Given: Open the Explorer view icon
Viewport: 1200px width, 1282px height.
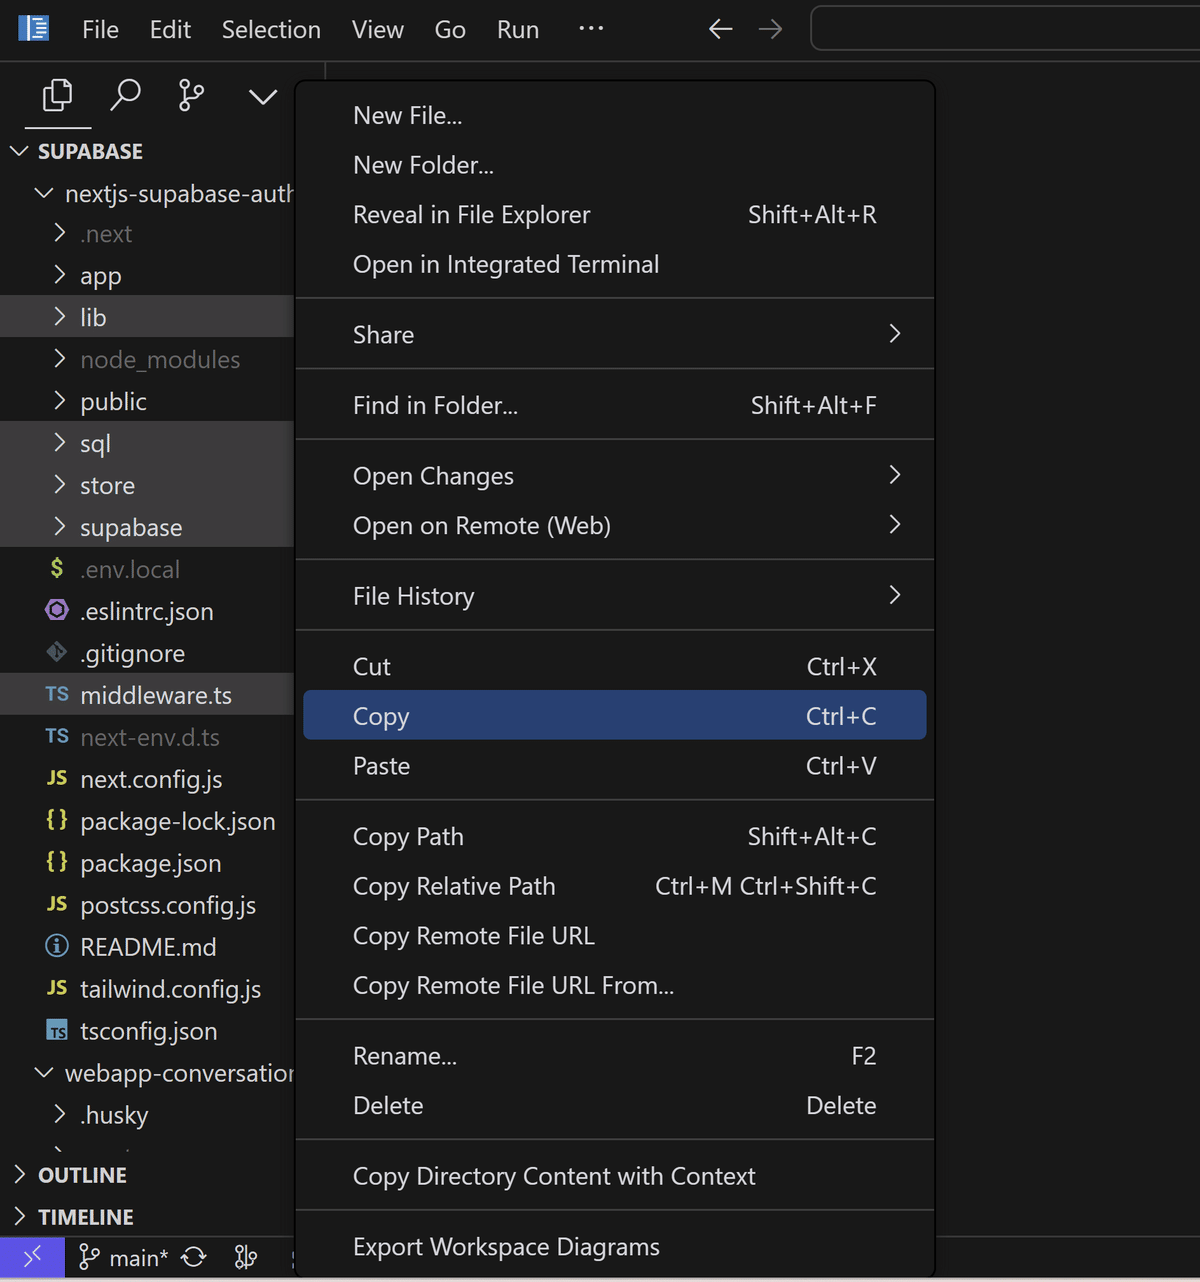Looking at the screenshot, I should (58, 96).
